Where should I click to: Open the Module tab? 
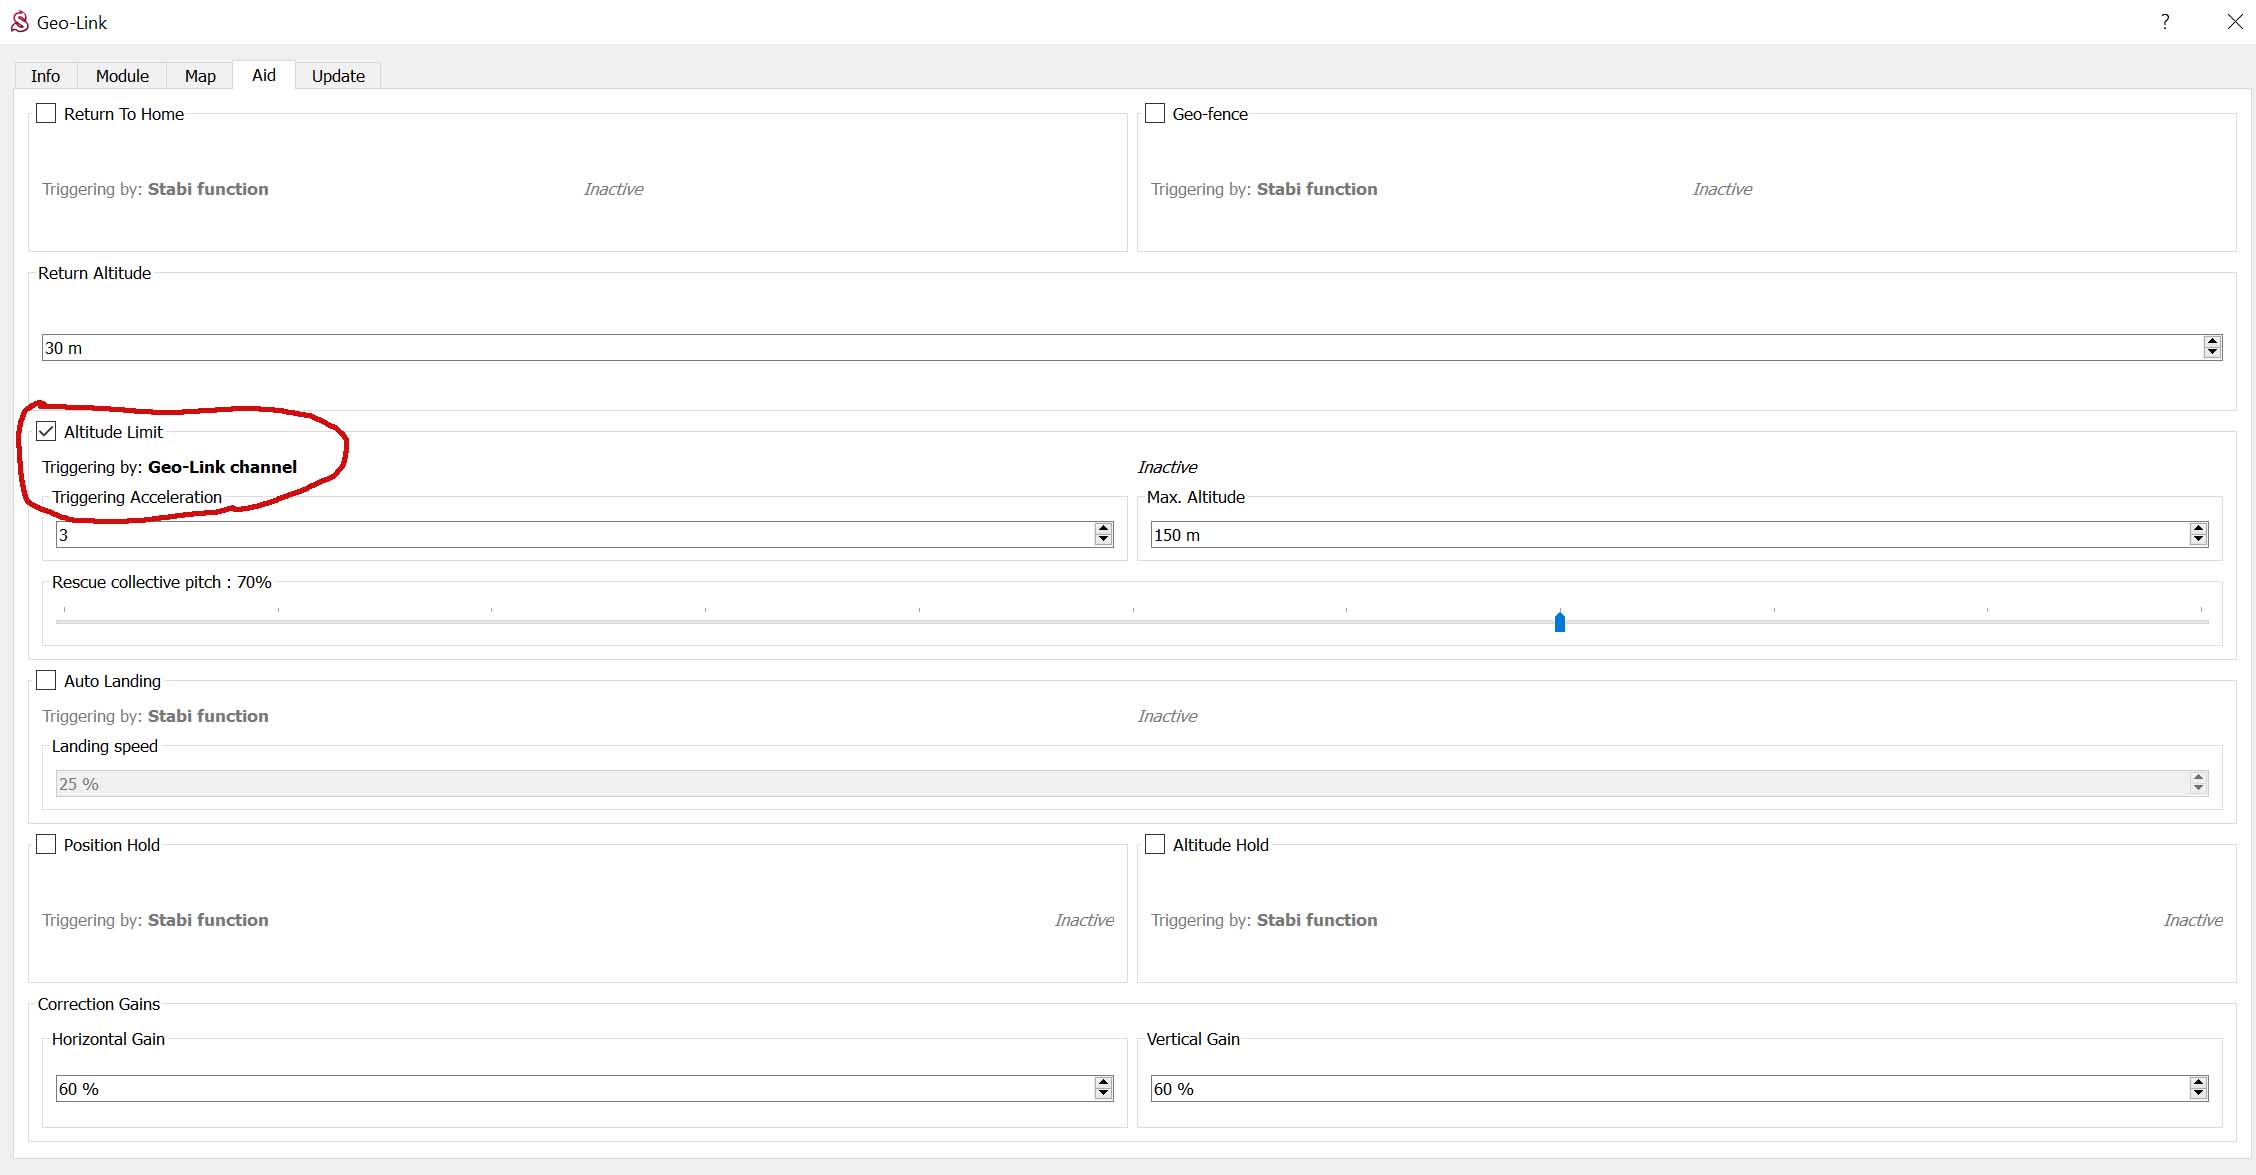(x=122, y=76)
